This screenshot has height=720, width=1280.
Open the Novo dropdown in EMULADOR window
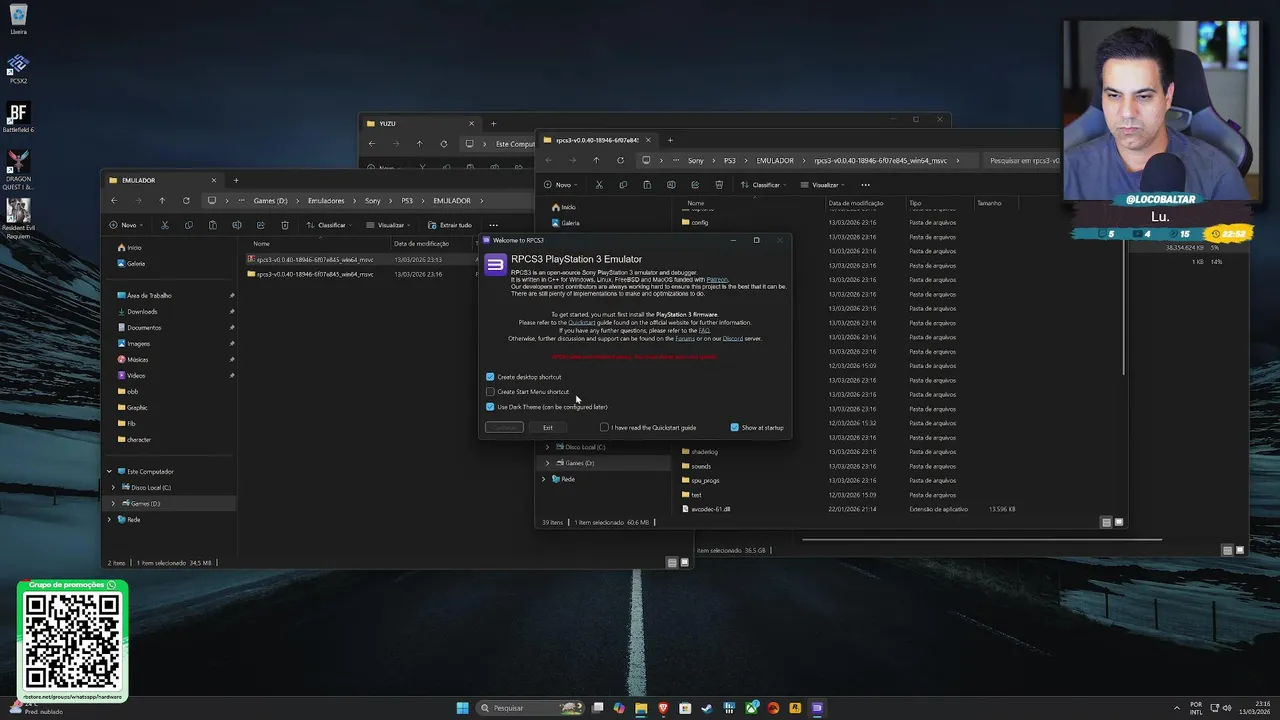coord(127,225)
